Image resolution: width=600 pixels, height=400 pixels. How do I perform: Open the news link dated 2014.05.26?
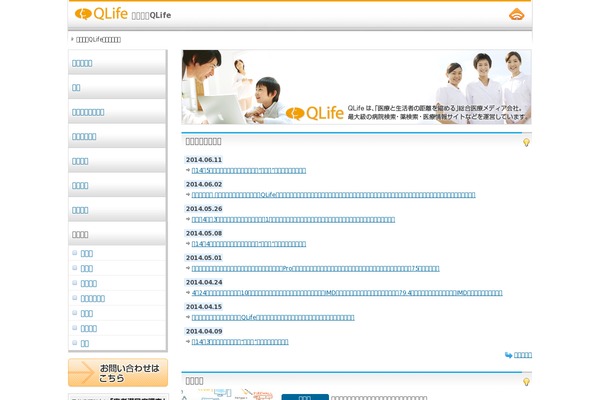[x=293, y=220]
